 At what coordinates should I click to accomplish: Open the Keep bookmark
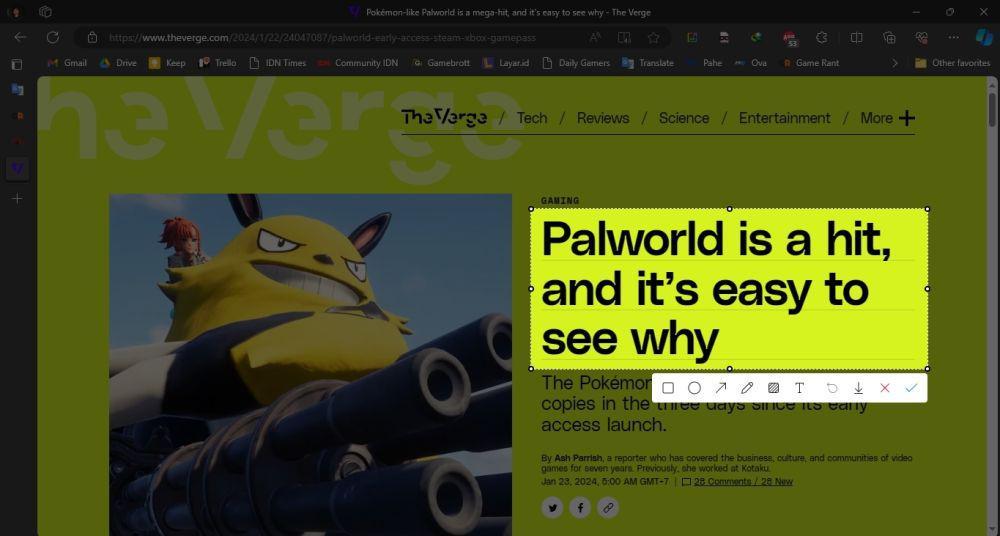(167, 63)
